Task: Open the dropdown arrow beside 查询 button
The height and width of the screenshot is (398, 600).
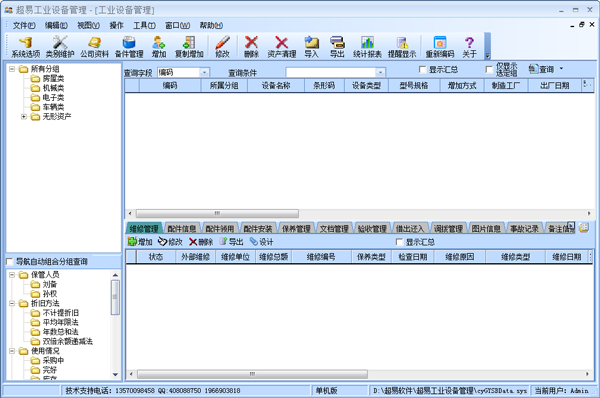Action: click(x=561, y=69)
